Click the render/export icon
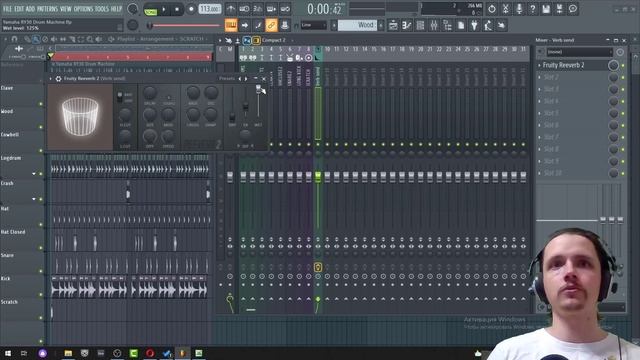Viewport: 640px width, 360px height. pyautogui.click(x=560, y=9)
